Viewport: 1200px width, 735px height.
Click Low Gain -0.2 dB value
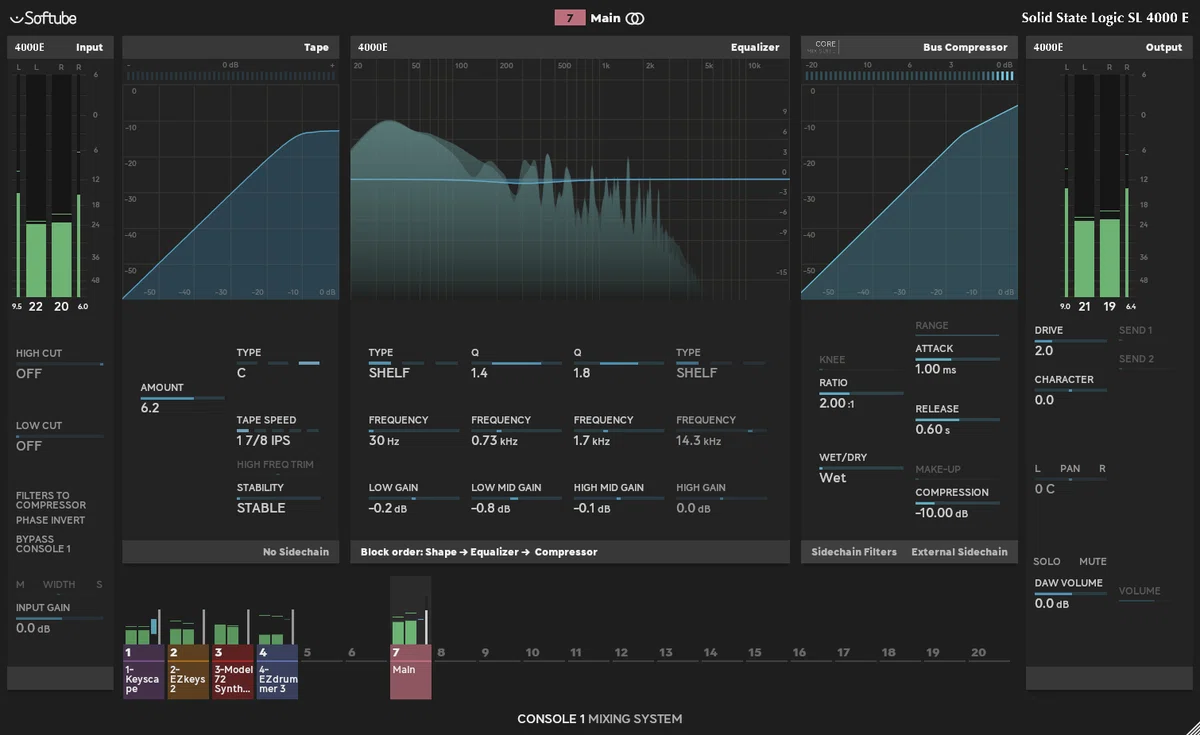point(389,508)
